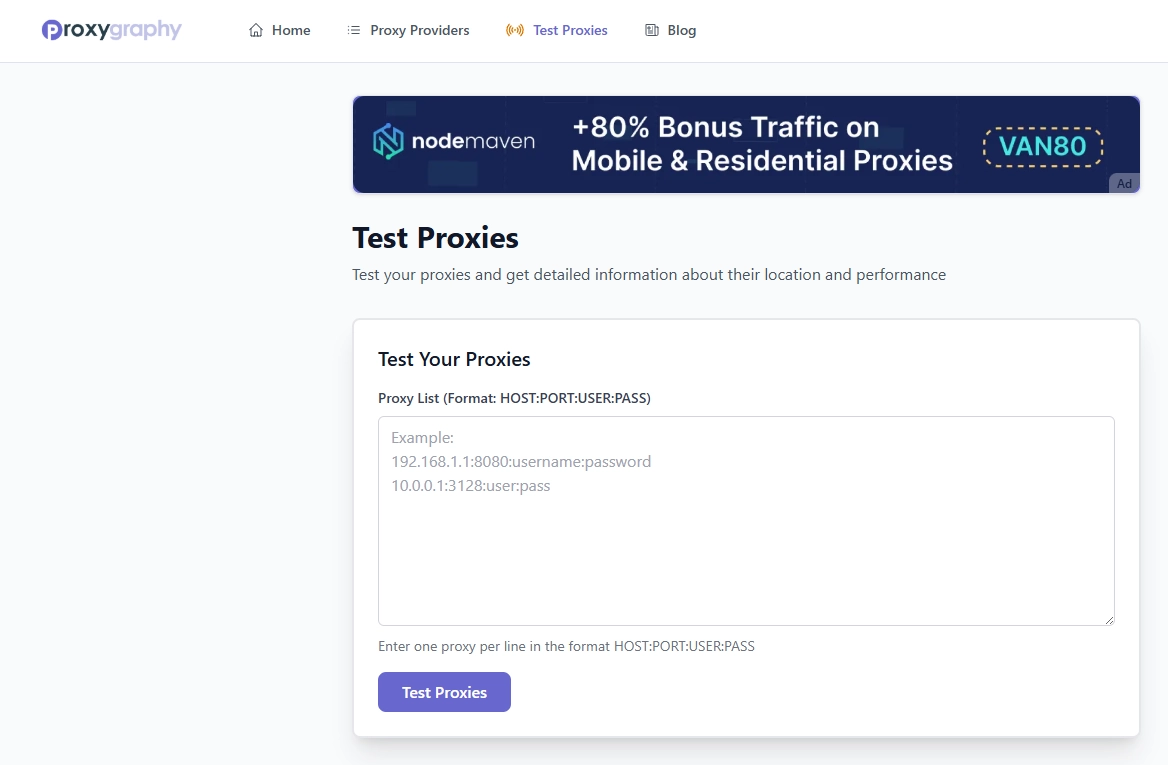Viewport: 1168px width, 765px height.
Task: Click the textarea resize handle
Action: tap(1109, 619)
